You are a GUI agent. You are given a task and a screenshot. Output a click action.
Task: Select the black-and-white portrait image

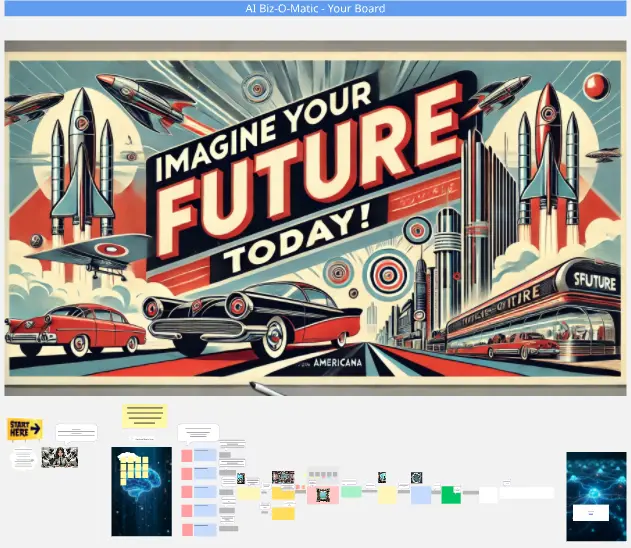click(59, 458)
